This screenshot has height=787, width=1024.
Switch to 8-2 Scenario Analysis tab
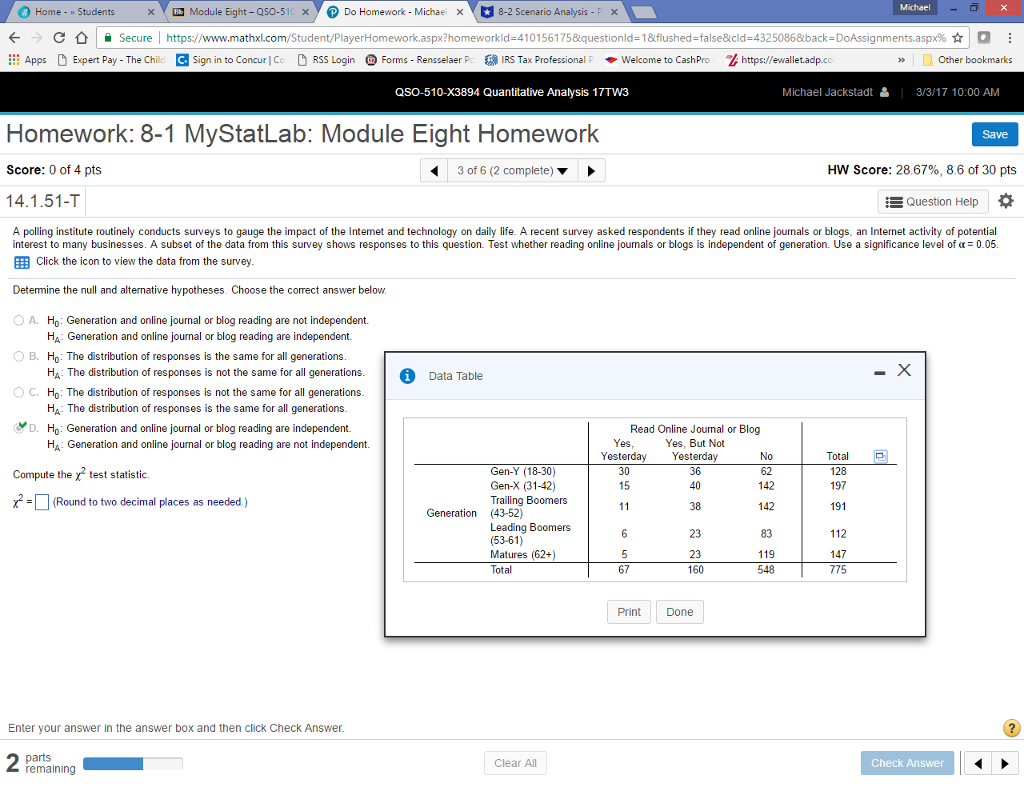(x=549, y=12)
